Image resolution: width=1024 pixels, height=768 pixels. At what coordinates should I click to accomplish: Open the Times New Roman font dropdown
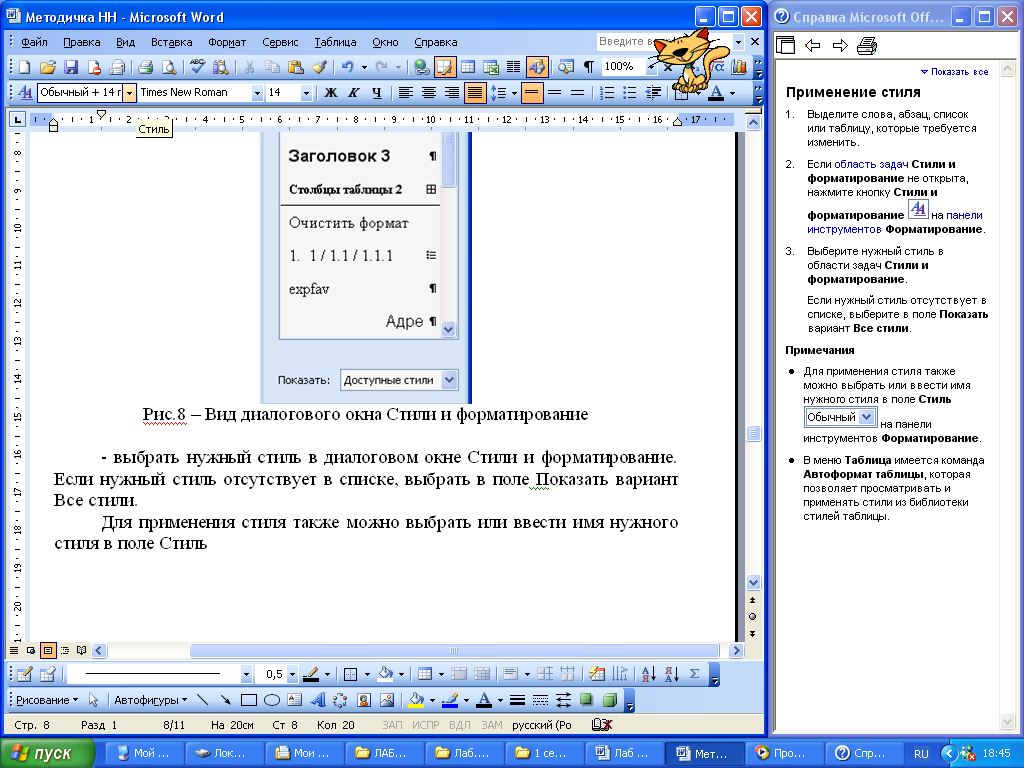257,93
